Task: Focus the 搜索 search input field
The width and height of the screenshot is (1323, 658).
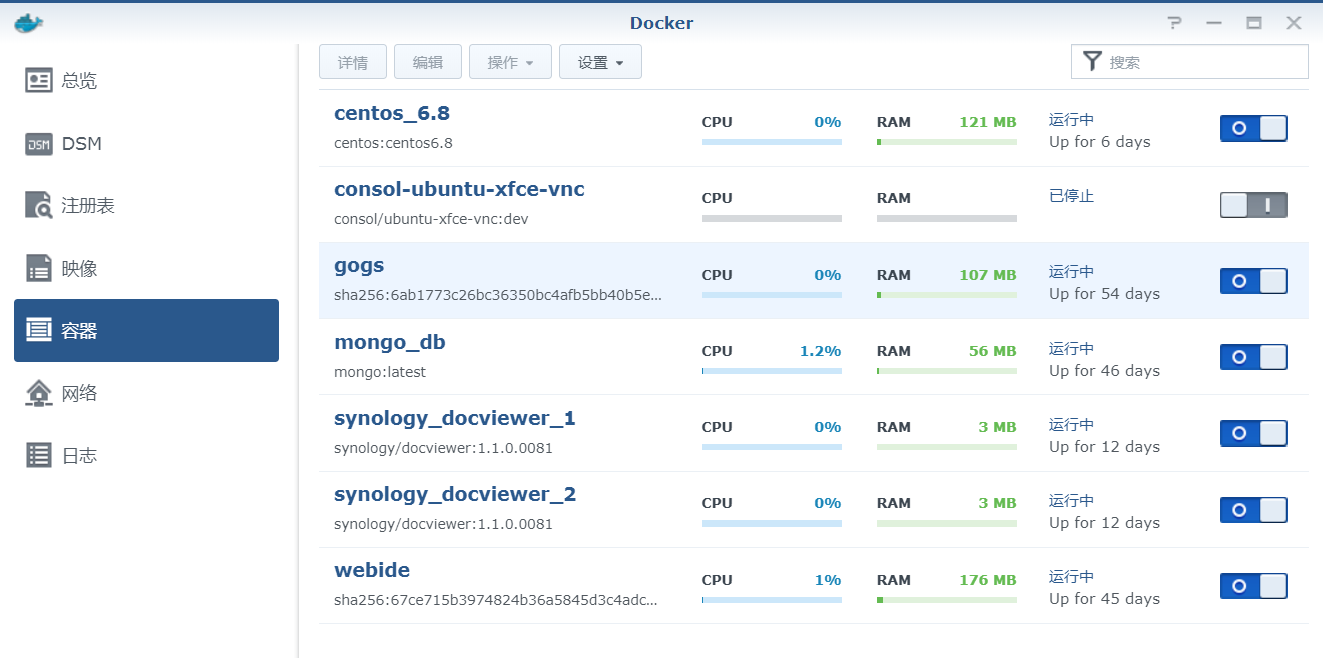Action: coord(1190,61)
